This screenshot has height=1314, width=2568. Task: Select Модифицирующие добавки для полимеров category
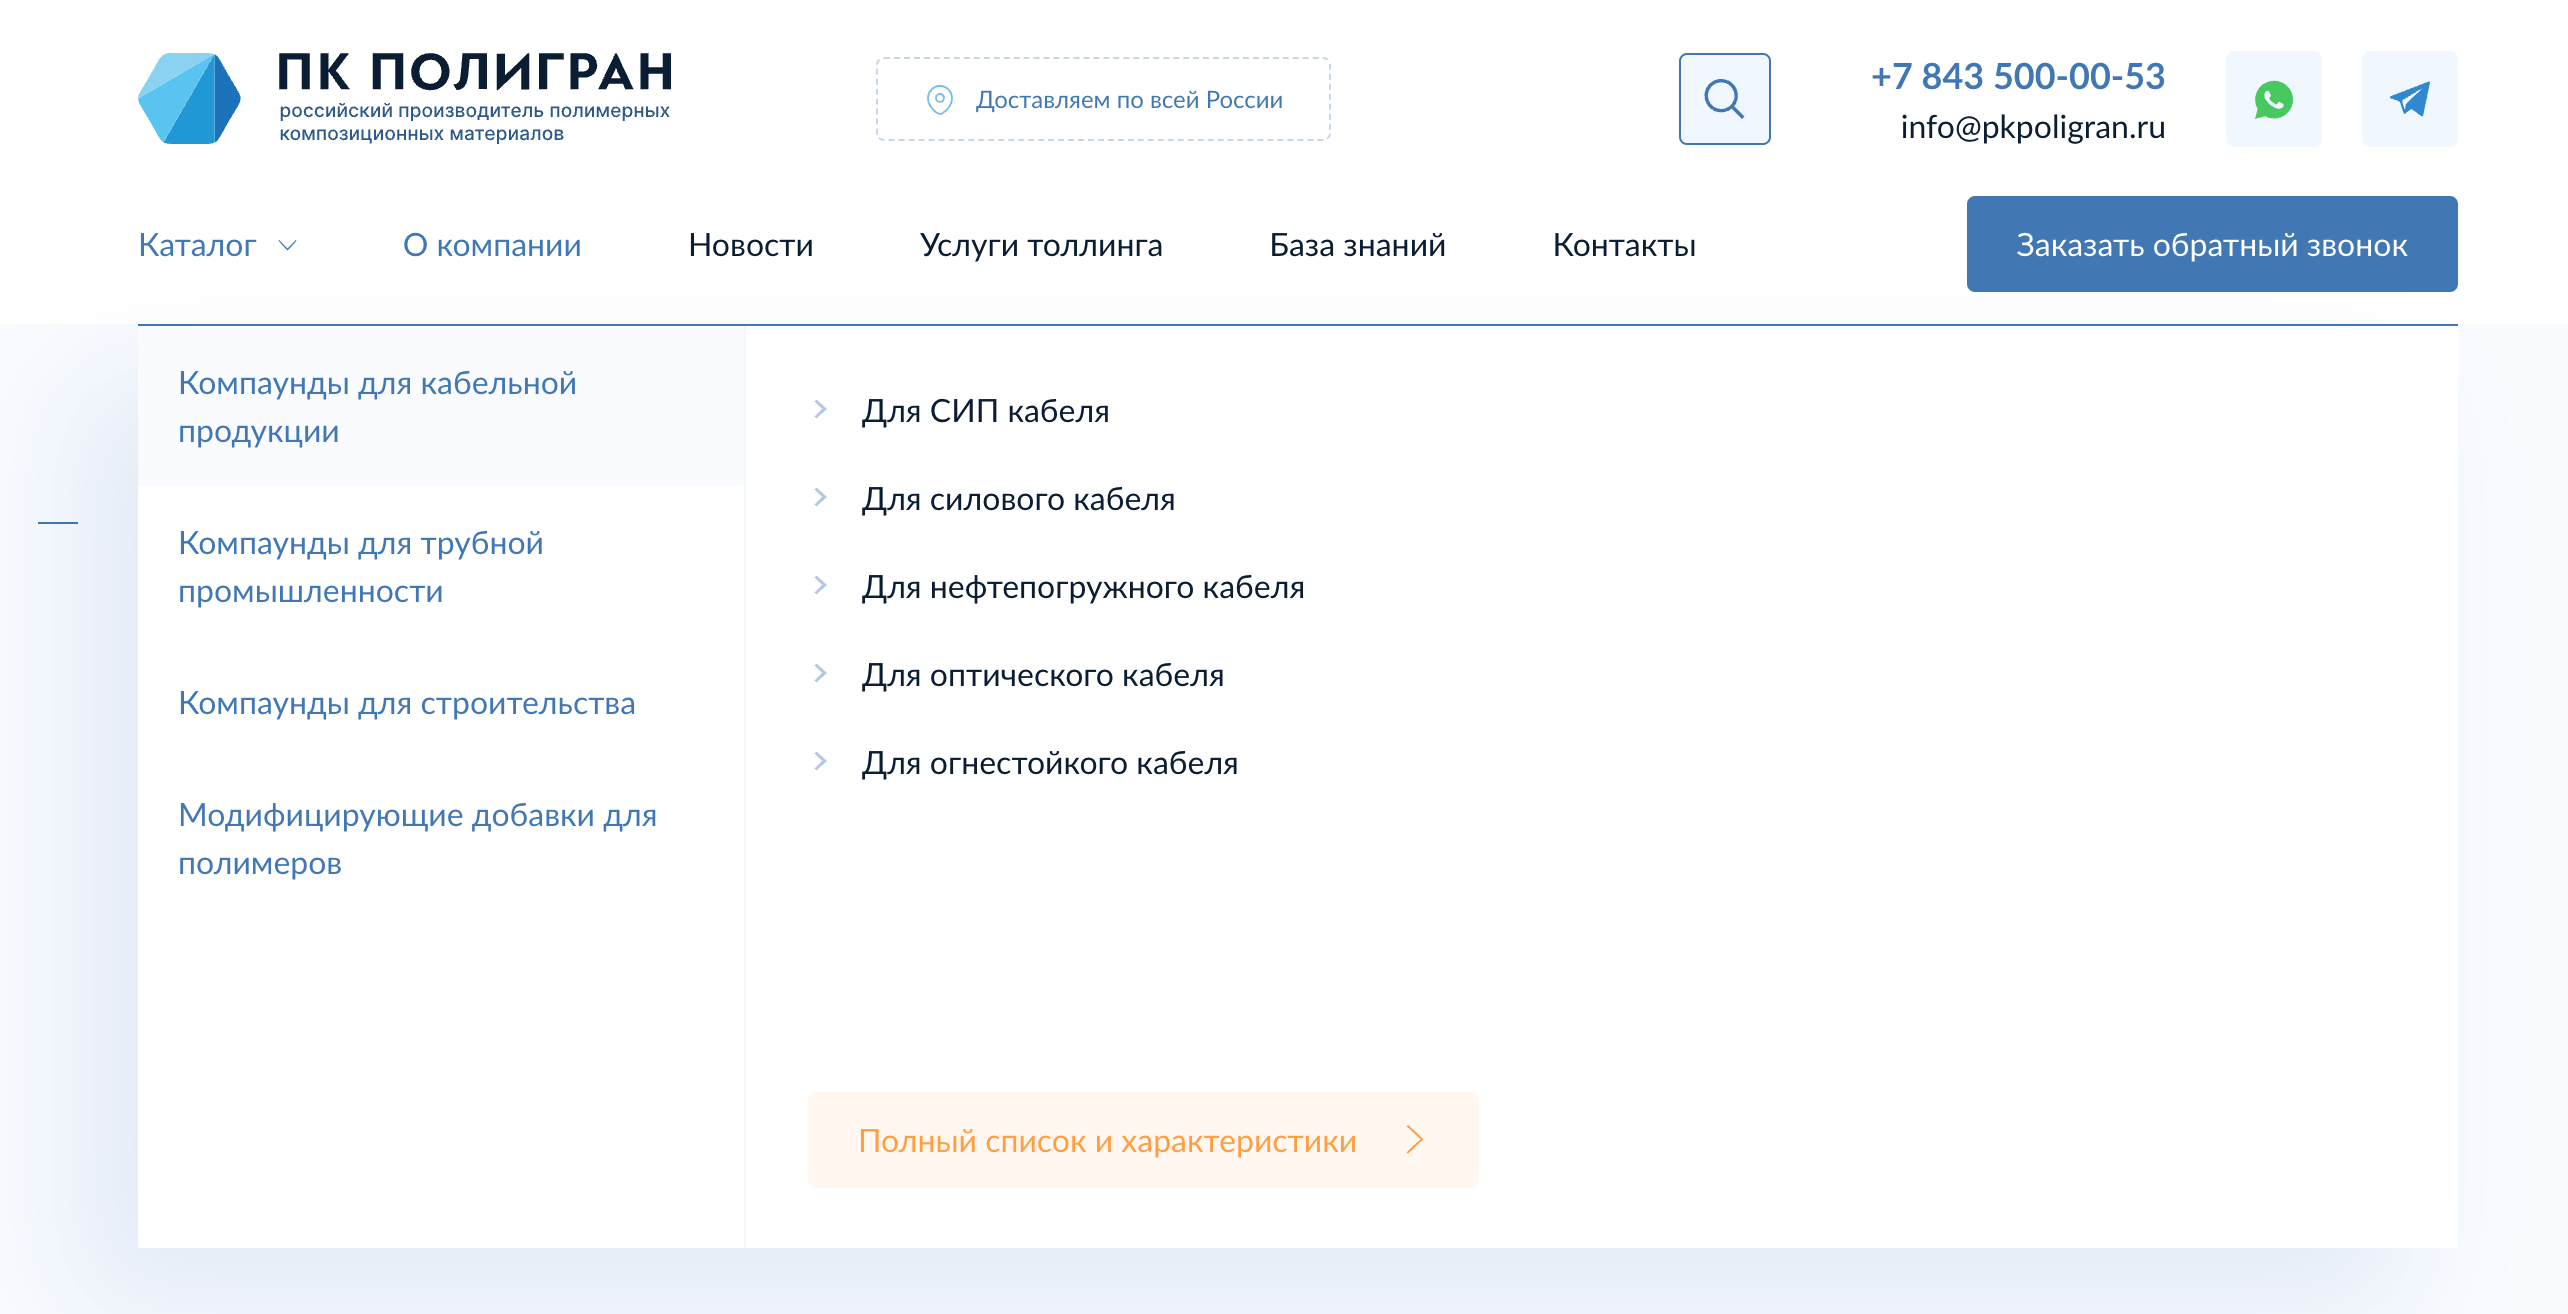coord(417,839)
